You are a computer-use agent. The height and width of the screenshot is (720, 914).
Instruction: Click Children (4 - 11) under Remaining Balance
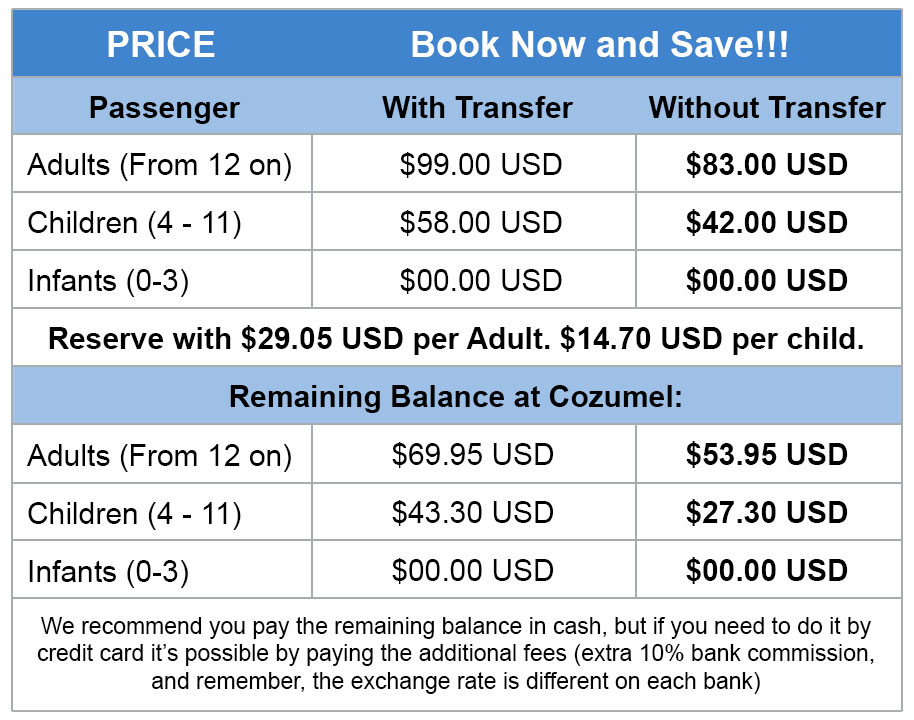[x=135, y=513]
